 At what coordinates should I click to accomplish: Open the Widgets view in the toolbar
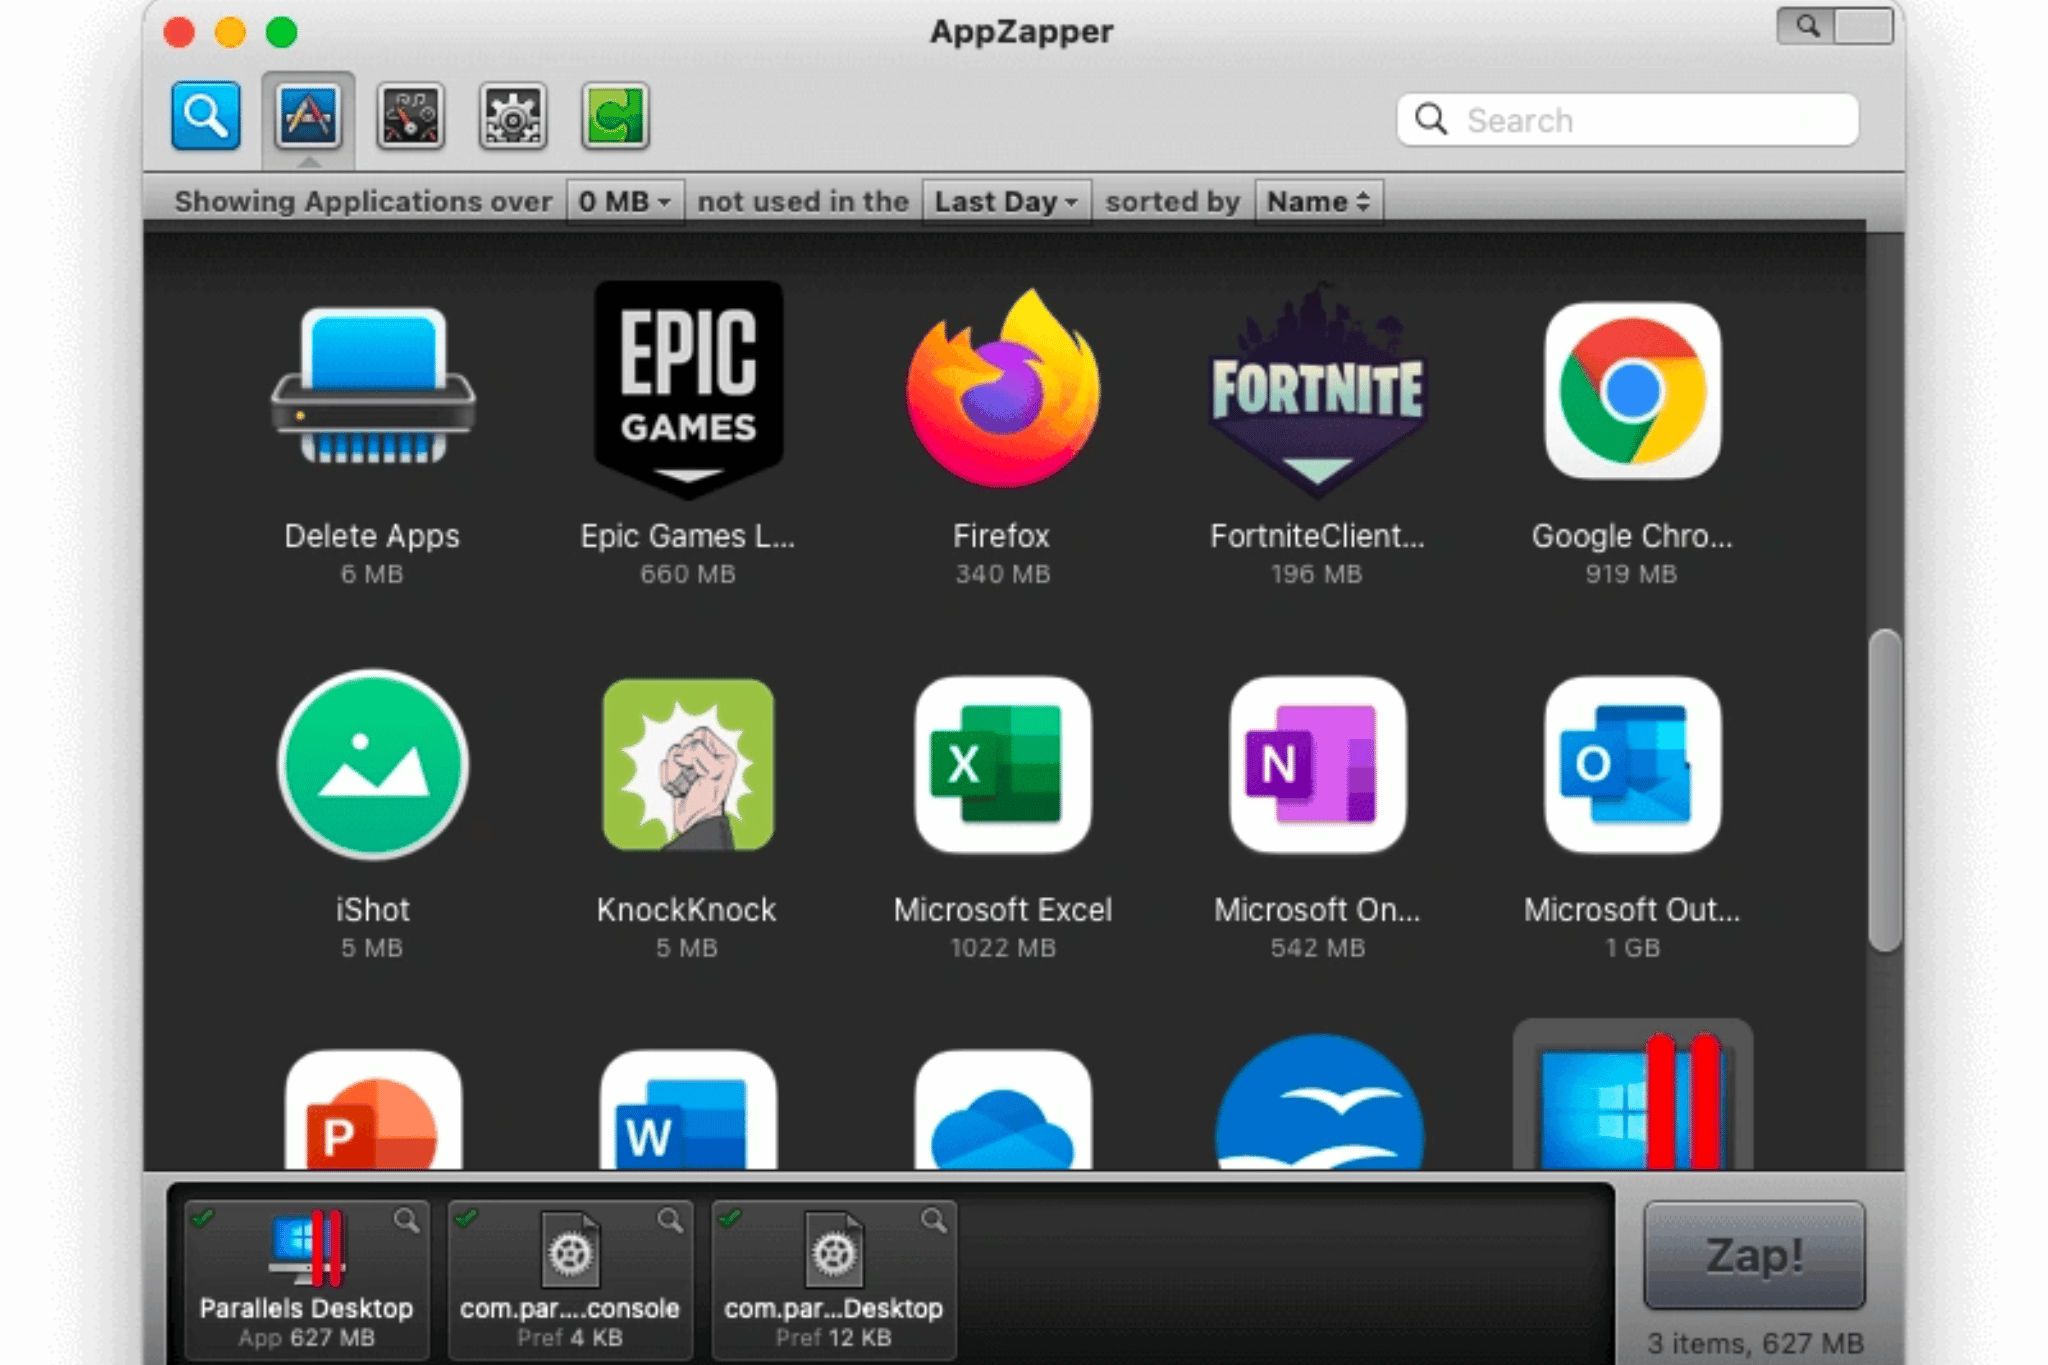click(412, 117)
